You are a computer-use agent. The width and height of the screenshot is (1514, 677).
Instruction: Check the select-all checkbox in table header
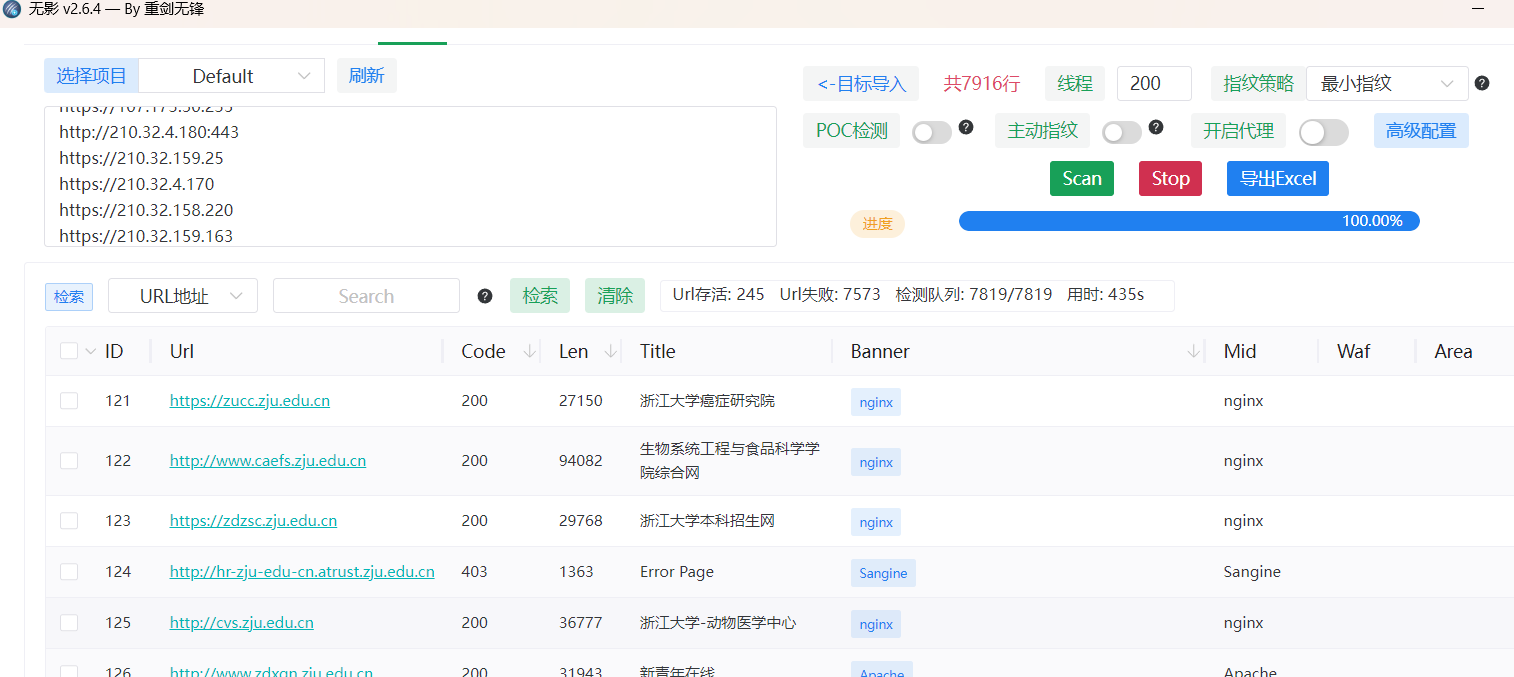69,351
